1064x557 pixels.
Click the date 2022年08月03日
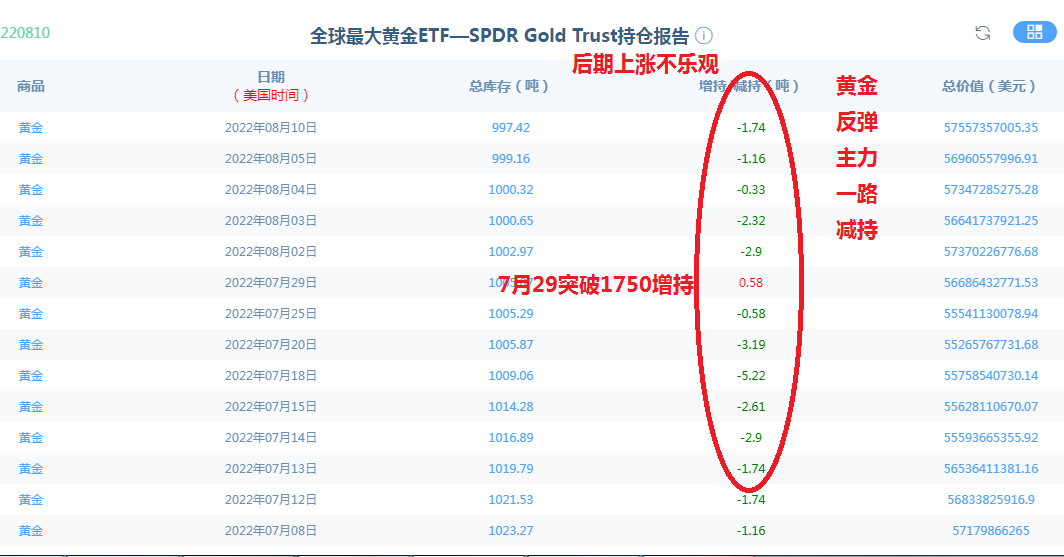coord(270,221)
